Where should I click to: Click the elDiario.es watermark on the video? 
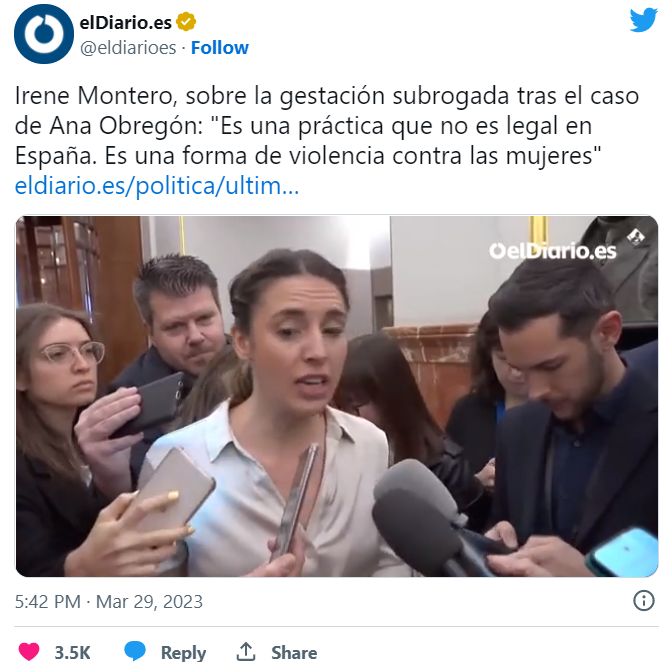552,251
